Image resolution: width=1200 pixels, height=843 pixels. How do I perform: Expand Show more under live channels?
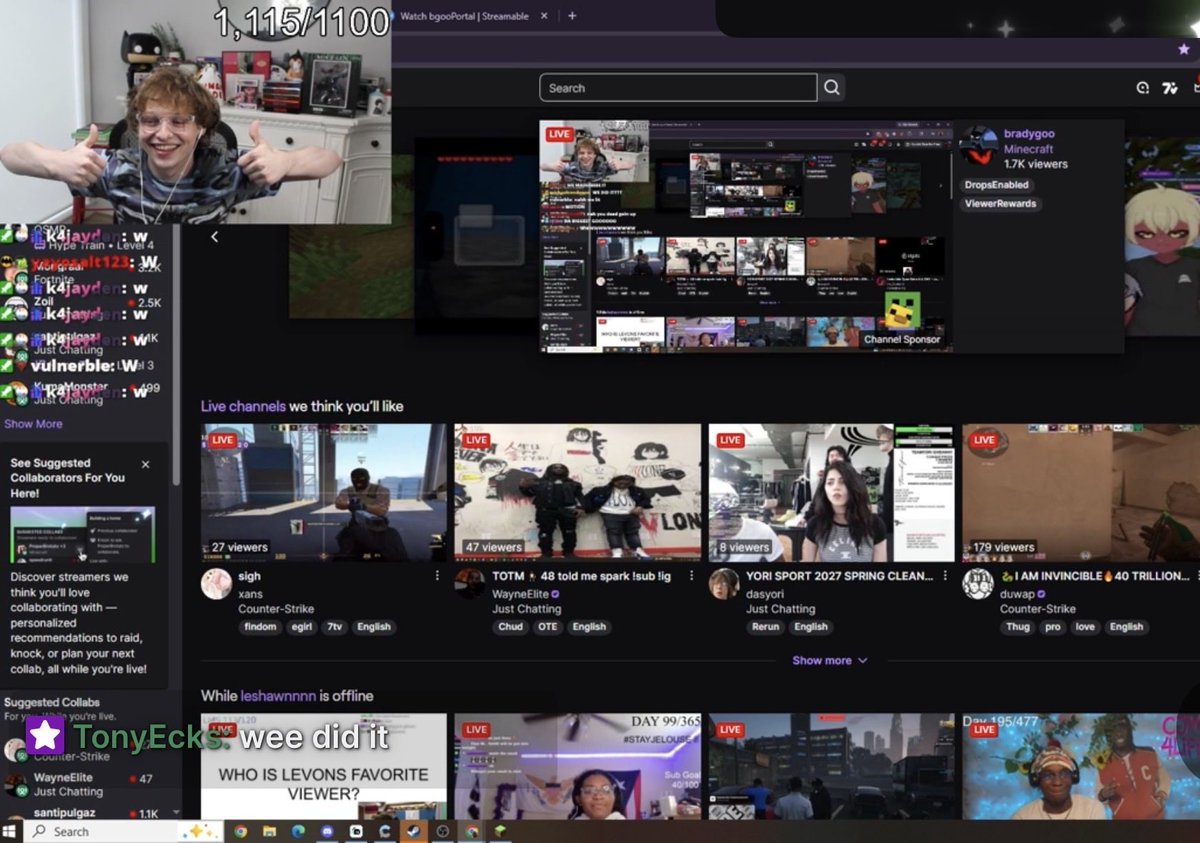pyautogui.click(x=829, y=661)
